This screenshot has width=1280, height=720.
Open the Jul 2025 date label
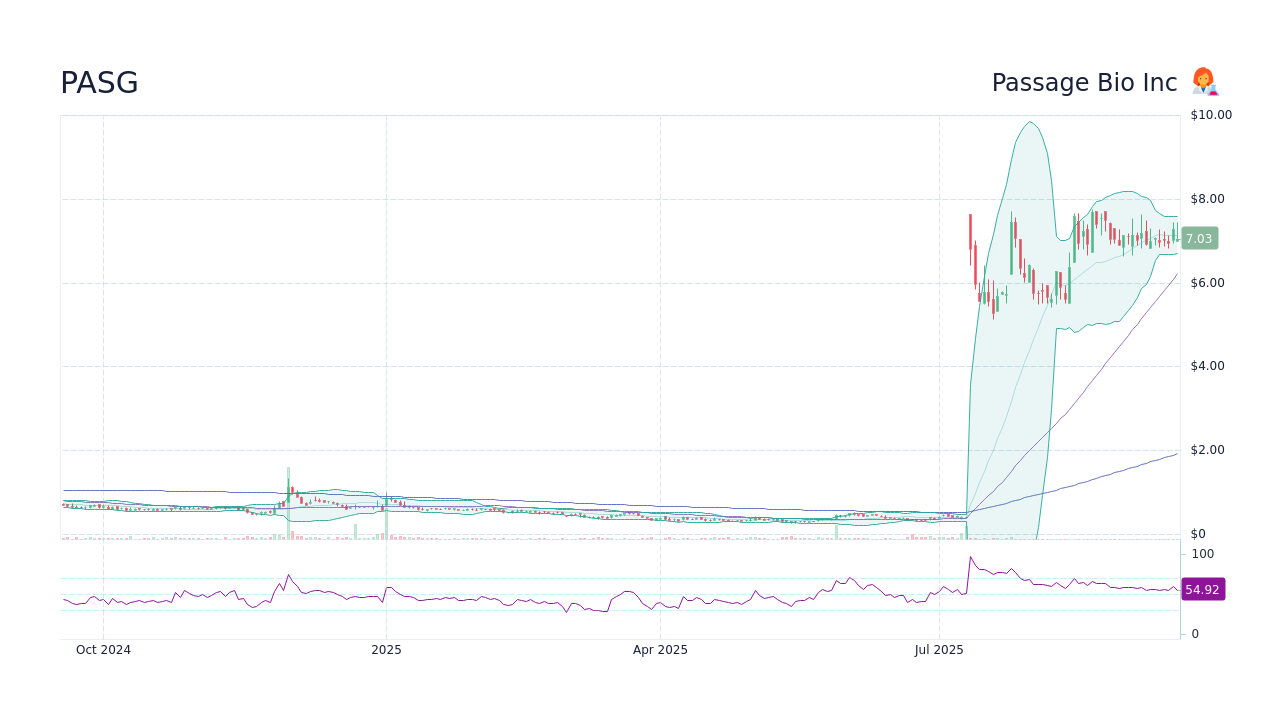click(938, 649)
